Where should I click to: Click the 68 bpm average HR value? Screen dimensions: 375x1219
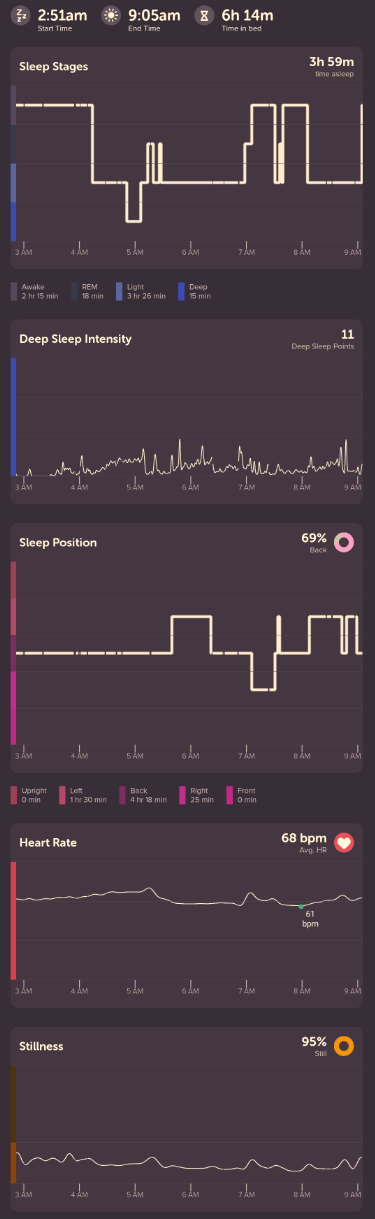tap(305, 837)
